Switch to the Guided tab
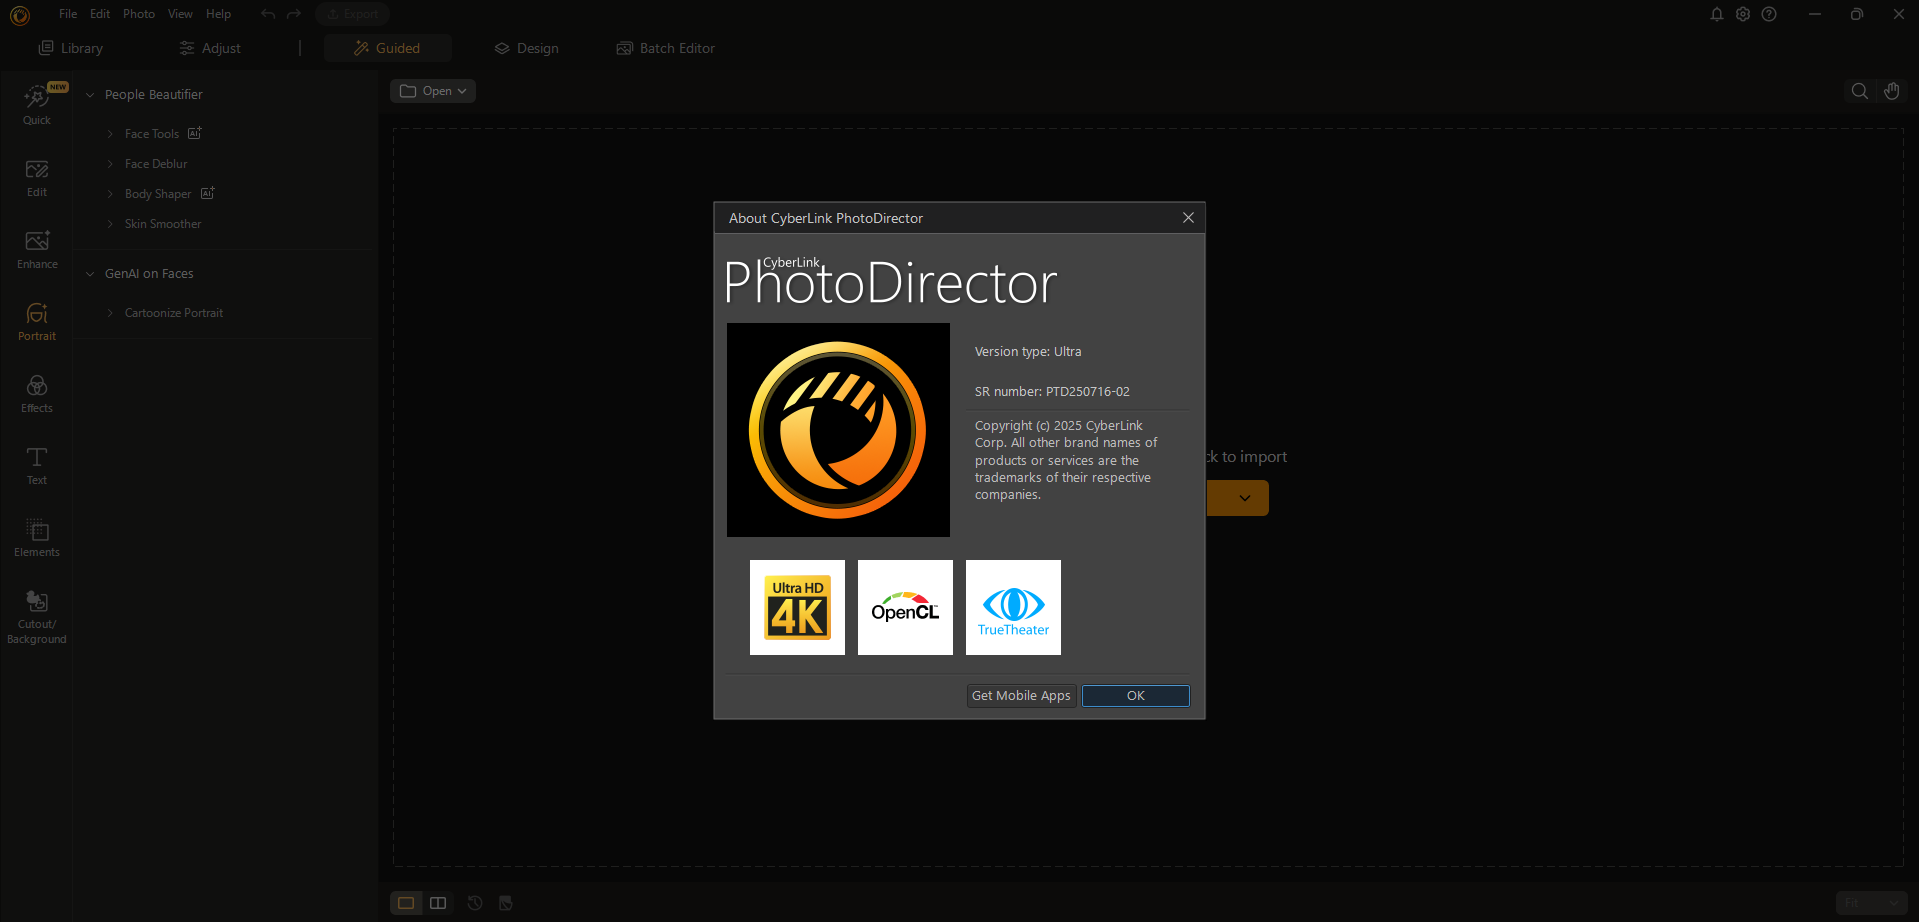This screenshot has width=1919, height=922. (x=388, y=48)
